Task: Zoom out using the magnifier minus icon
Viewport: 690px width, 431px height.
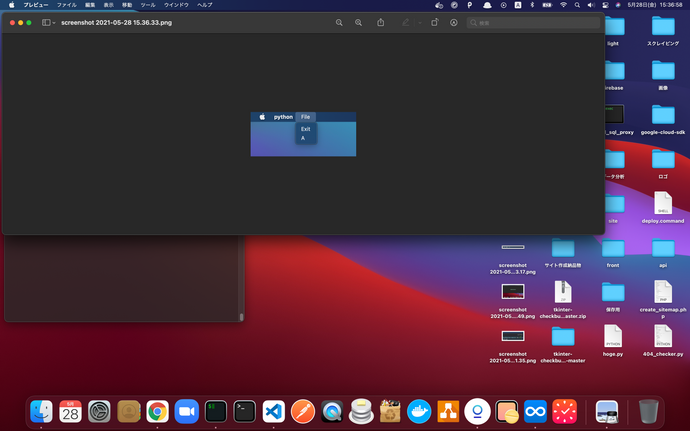Action: coord(339,22)
